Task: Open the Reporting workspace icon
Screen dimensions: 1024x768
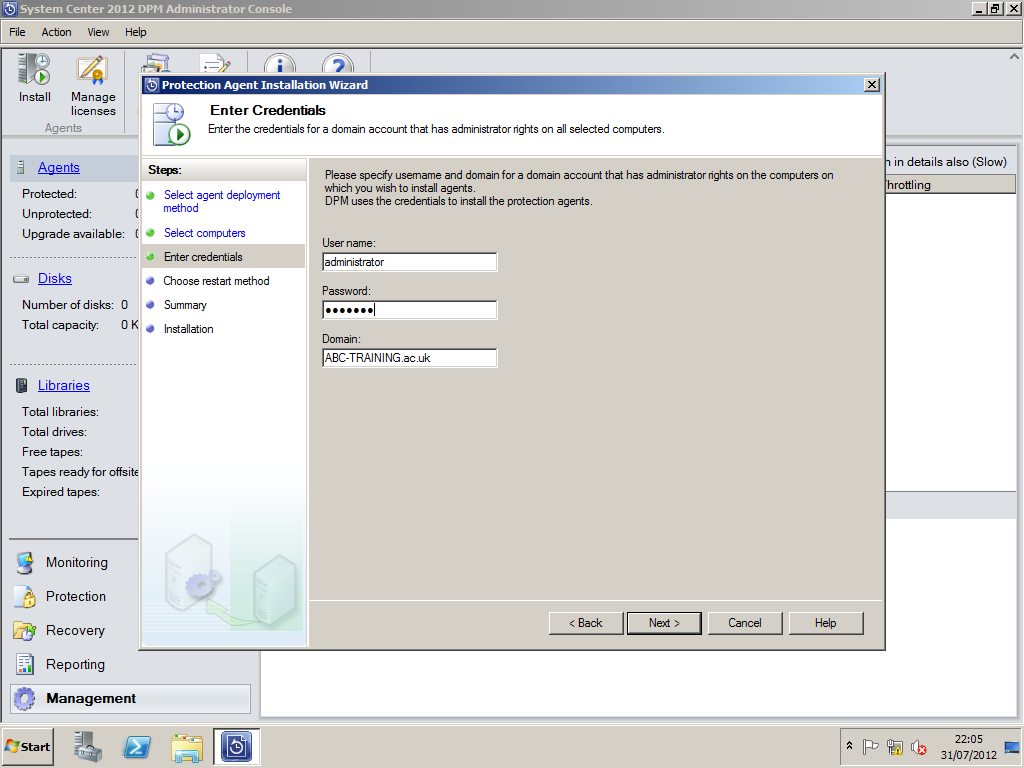Action: [x=25, y=664]
